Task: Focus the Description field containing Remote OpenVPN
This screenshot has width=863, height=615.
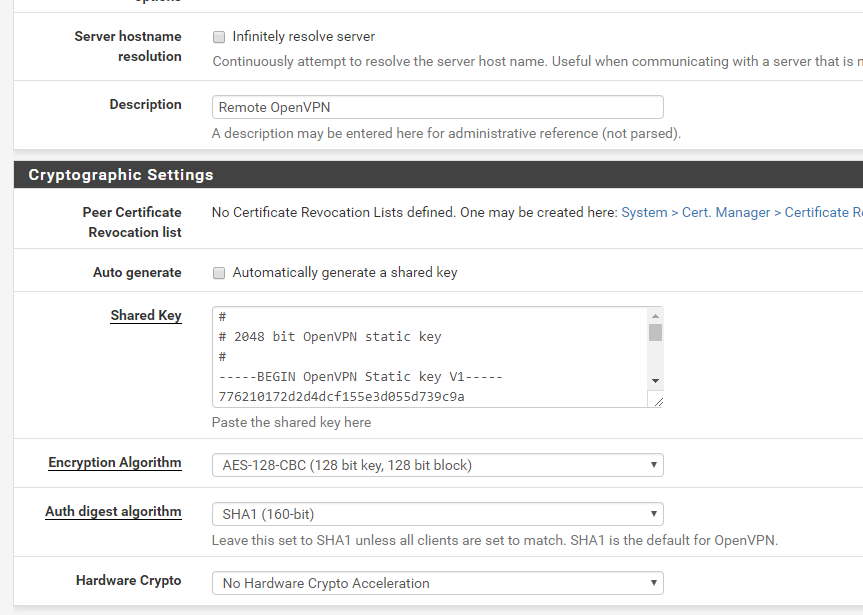Action: pos(437,107)
